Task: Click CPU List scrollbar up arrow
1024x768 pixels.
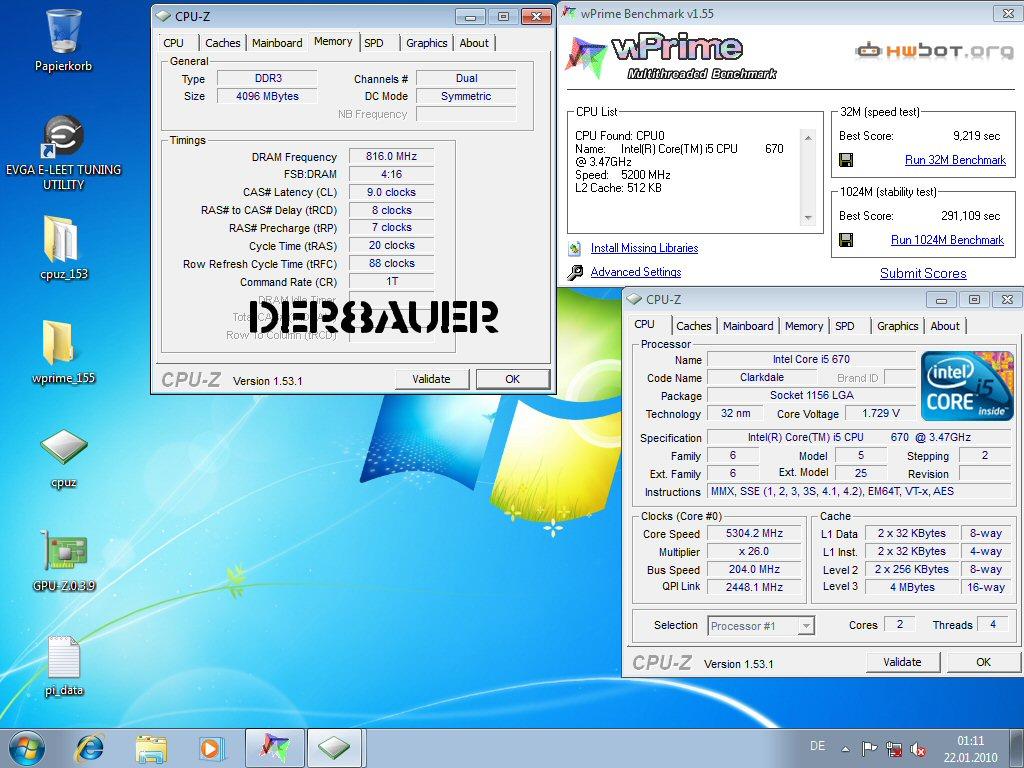Action: click(808, 138)
